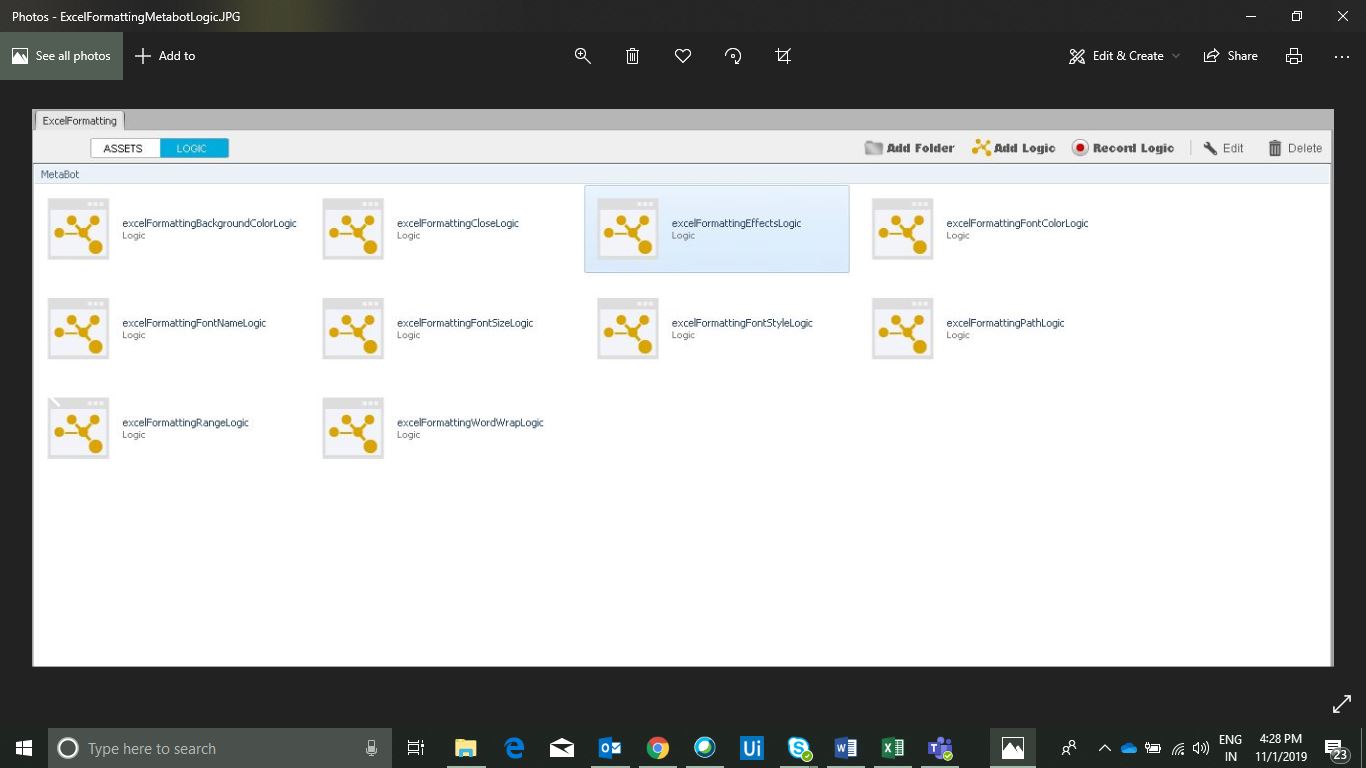Go back to See all photos

pos(62,56)
